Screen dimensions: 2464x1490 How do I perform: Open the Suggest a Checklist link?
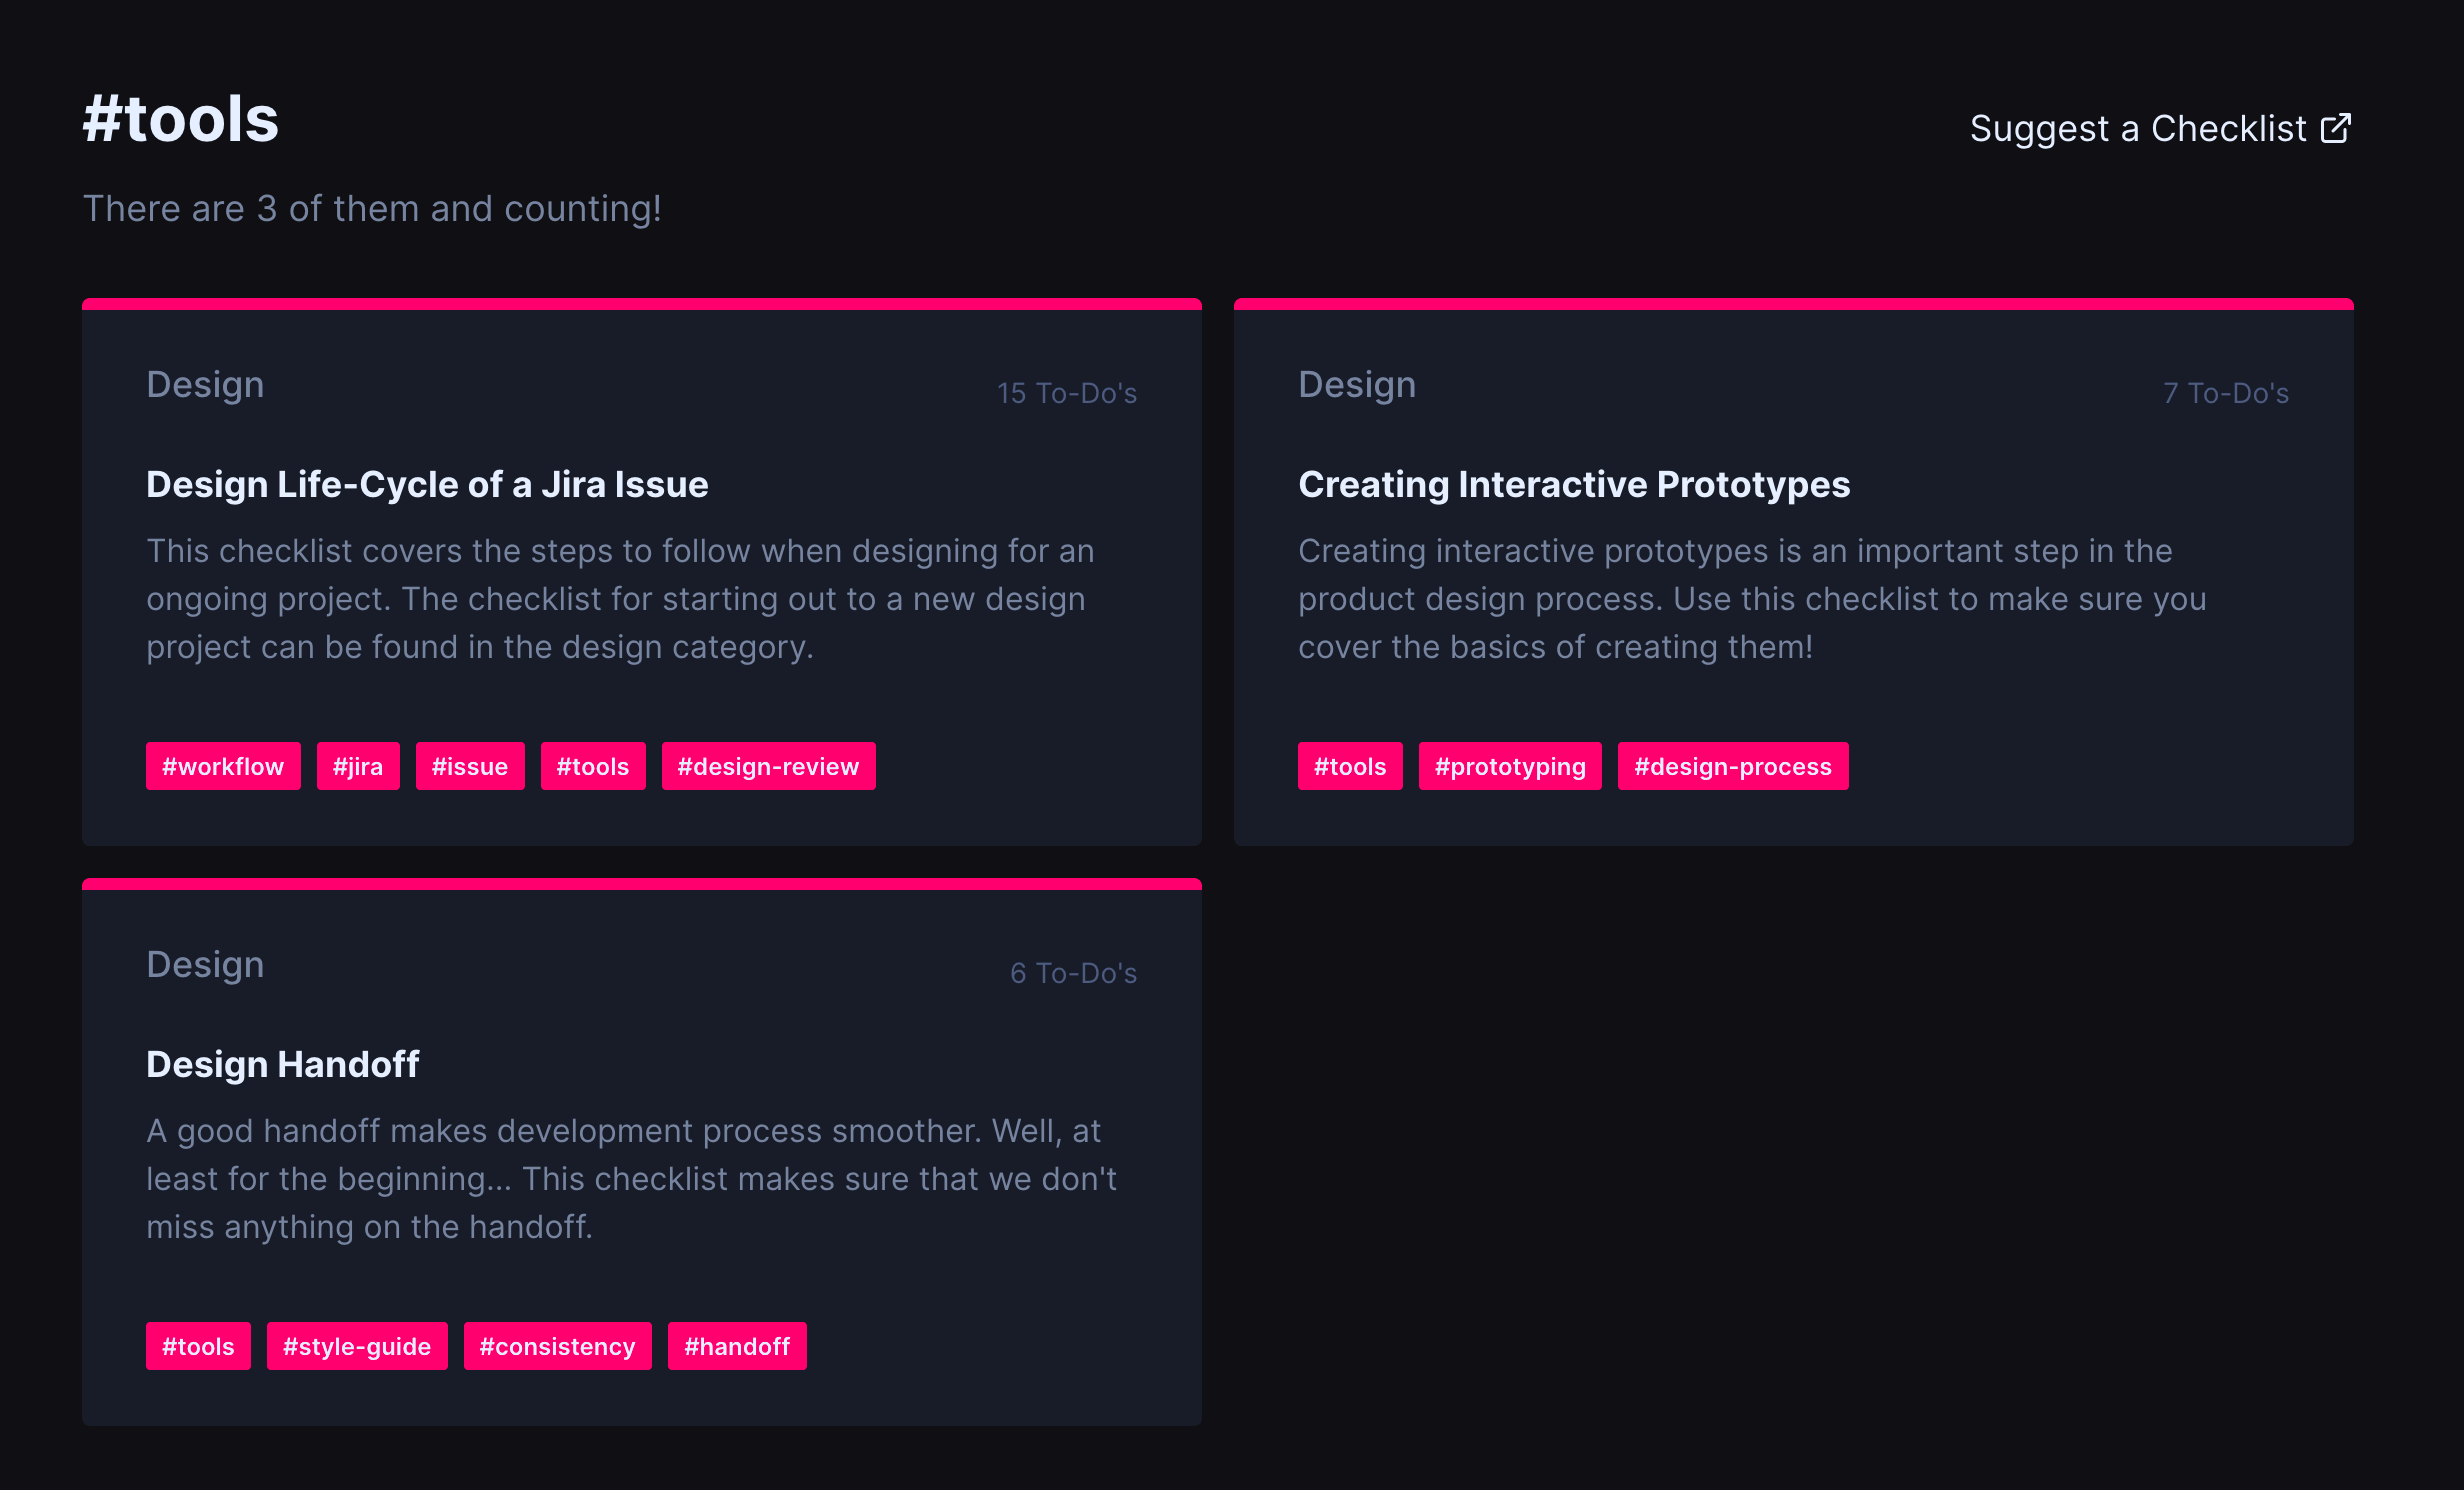point(2138,129)
